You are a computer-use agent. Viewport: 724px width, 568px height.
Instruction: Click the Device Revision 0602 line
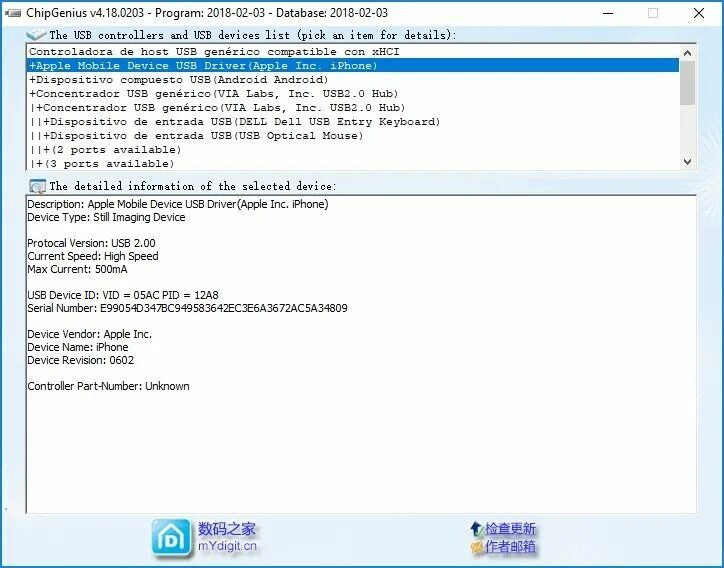coord(80,360)
